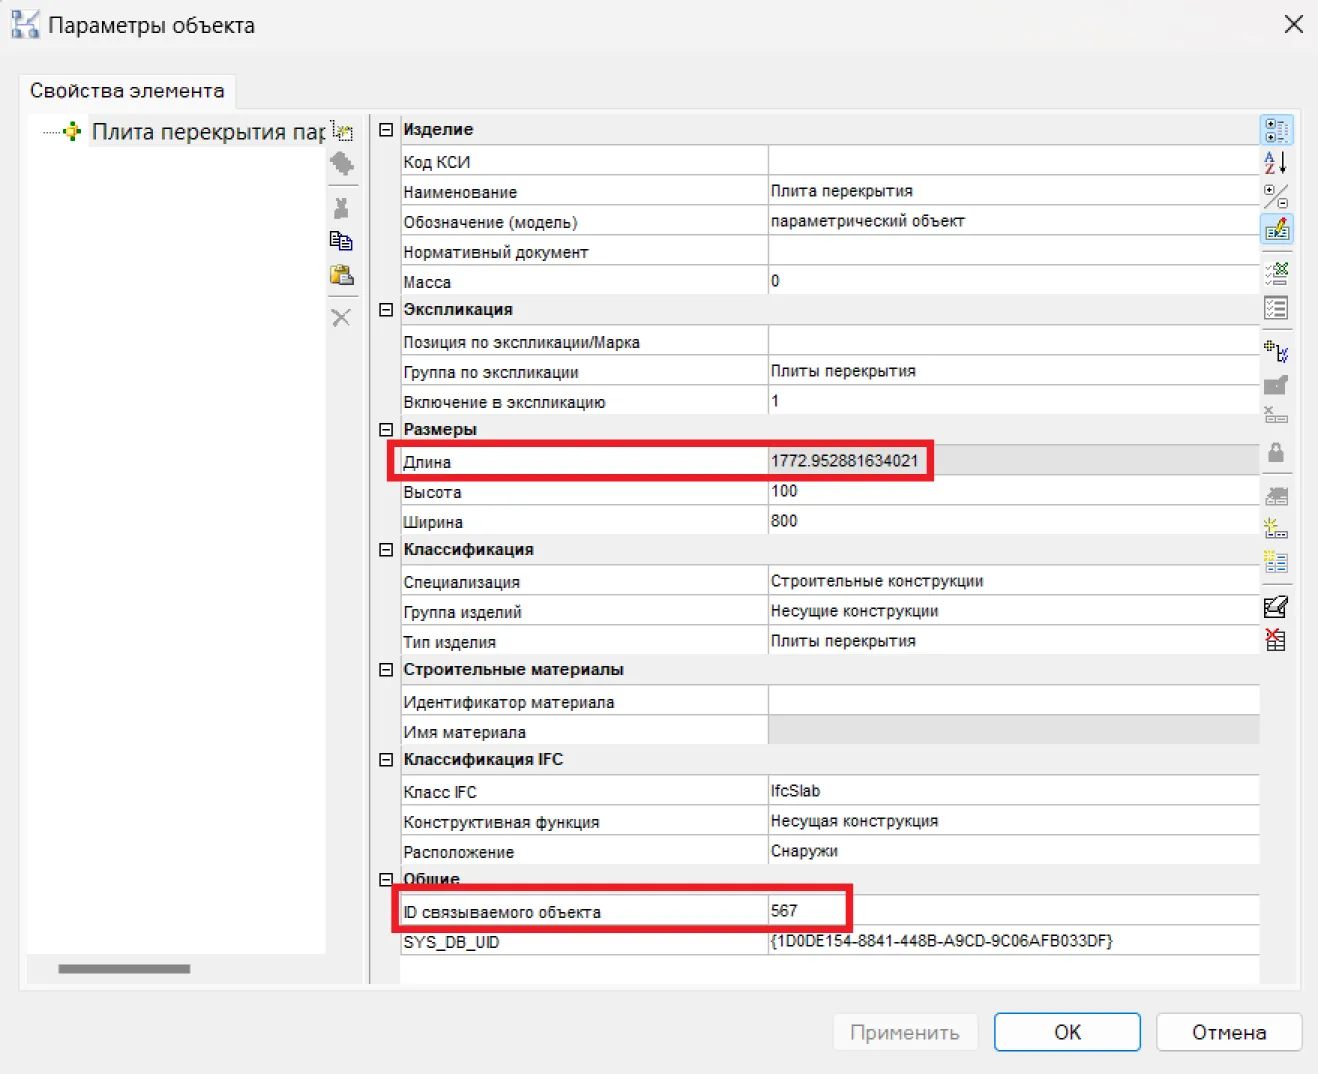Switch to categorized property view icon
Viewport: 1318px width, 1074px height.
pyautogui.click(x=1276, y=130)
